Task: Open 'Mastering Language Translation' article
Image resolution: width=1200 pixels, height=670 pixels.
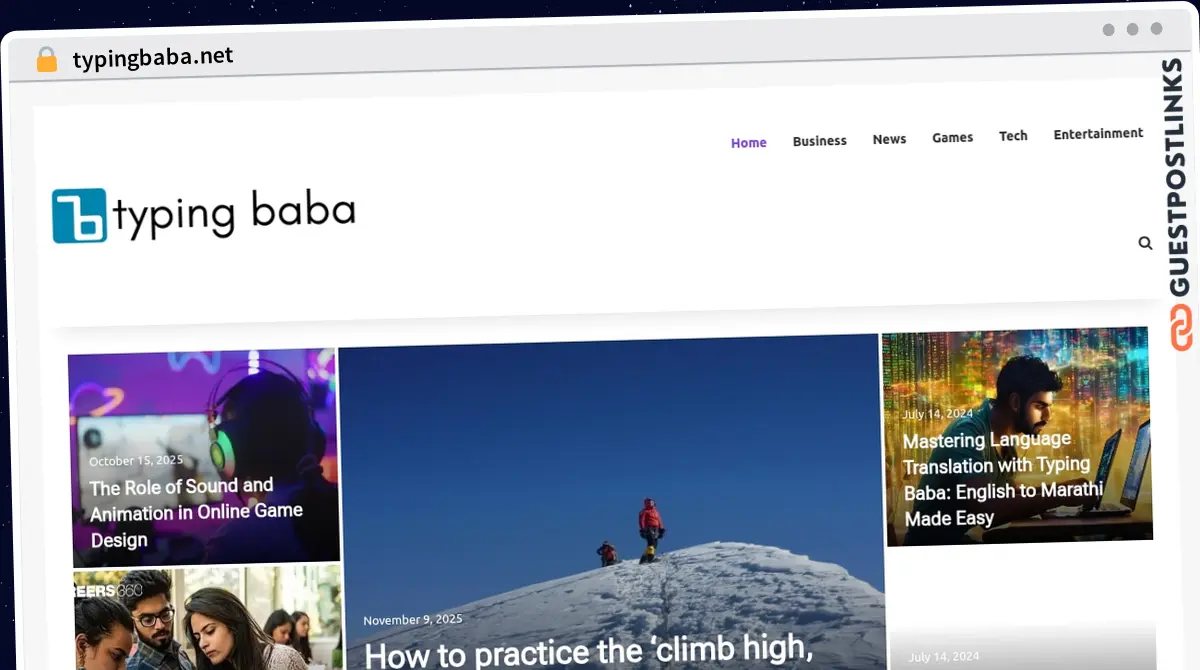Action: click(1002, 479)
